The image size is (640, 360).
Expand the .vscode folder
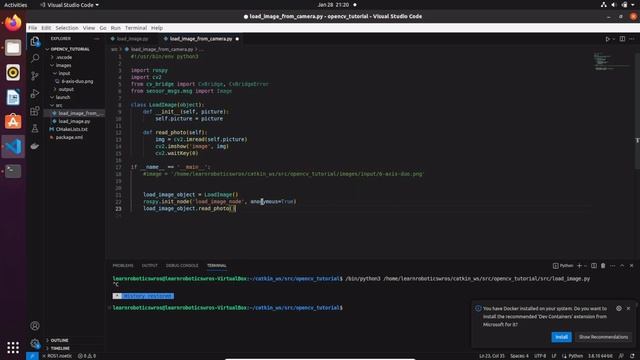tap(64, 58)
